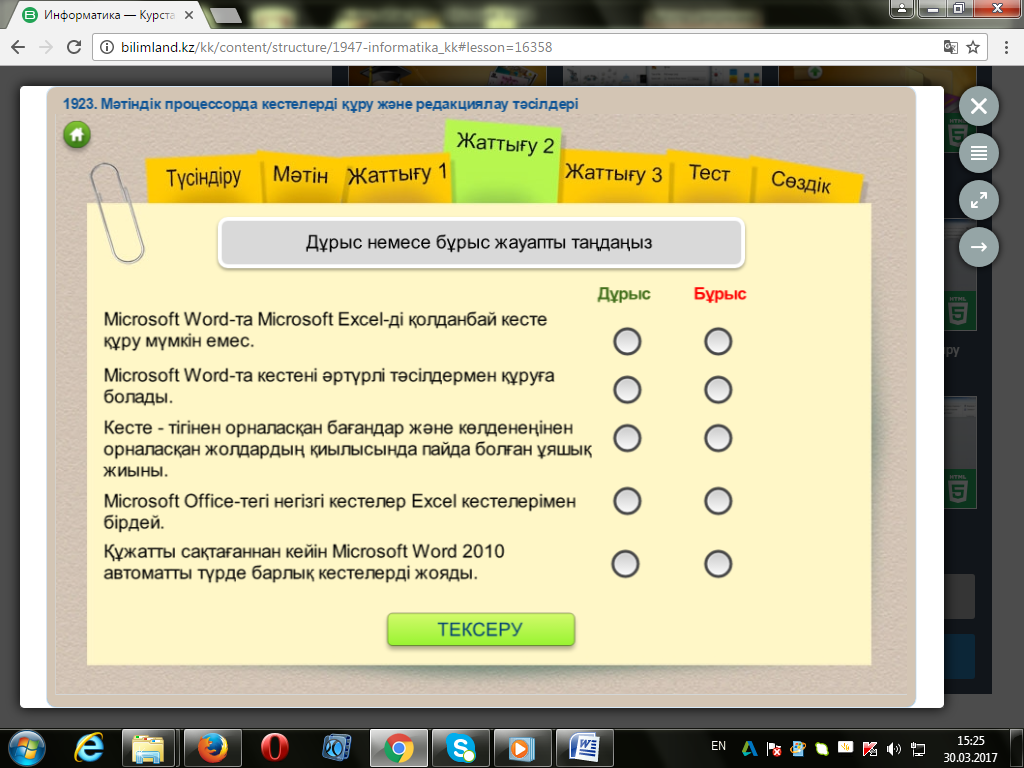Select Дұрыс for Кесте definition statement

(x=627, y=438)
